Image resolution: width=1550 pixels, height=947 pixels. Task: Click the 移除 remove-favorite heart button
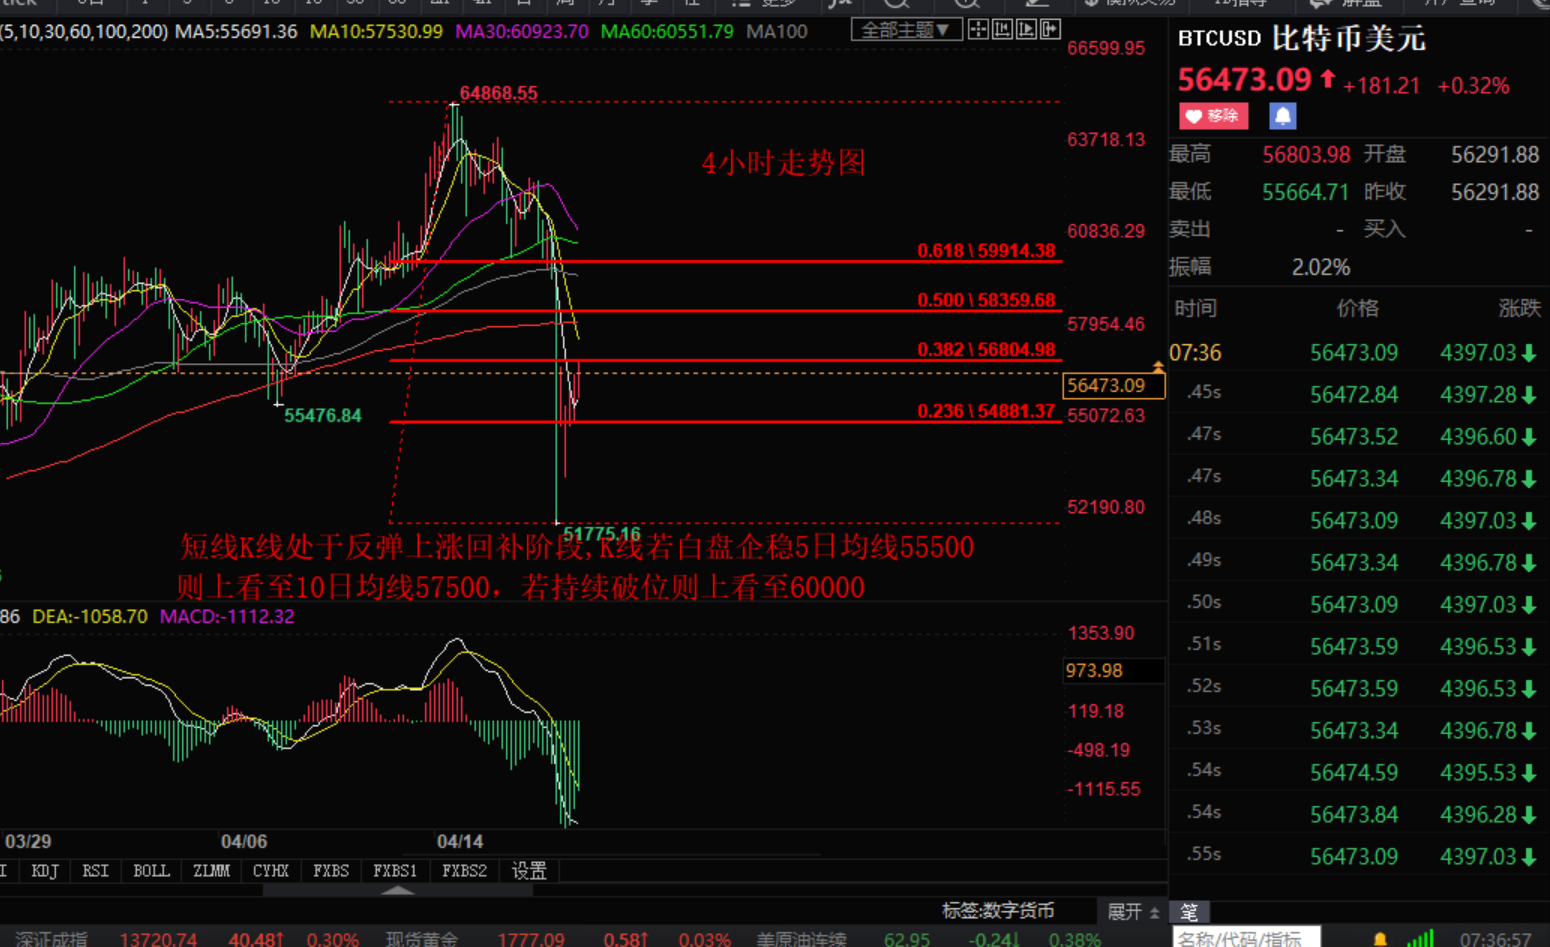pos(1213,116)
